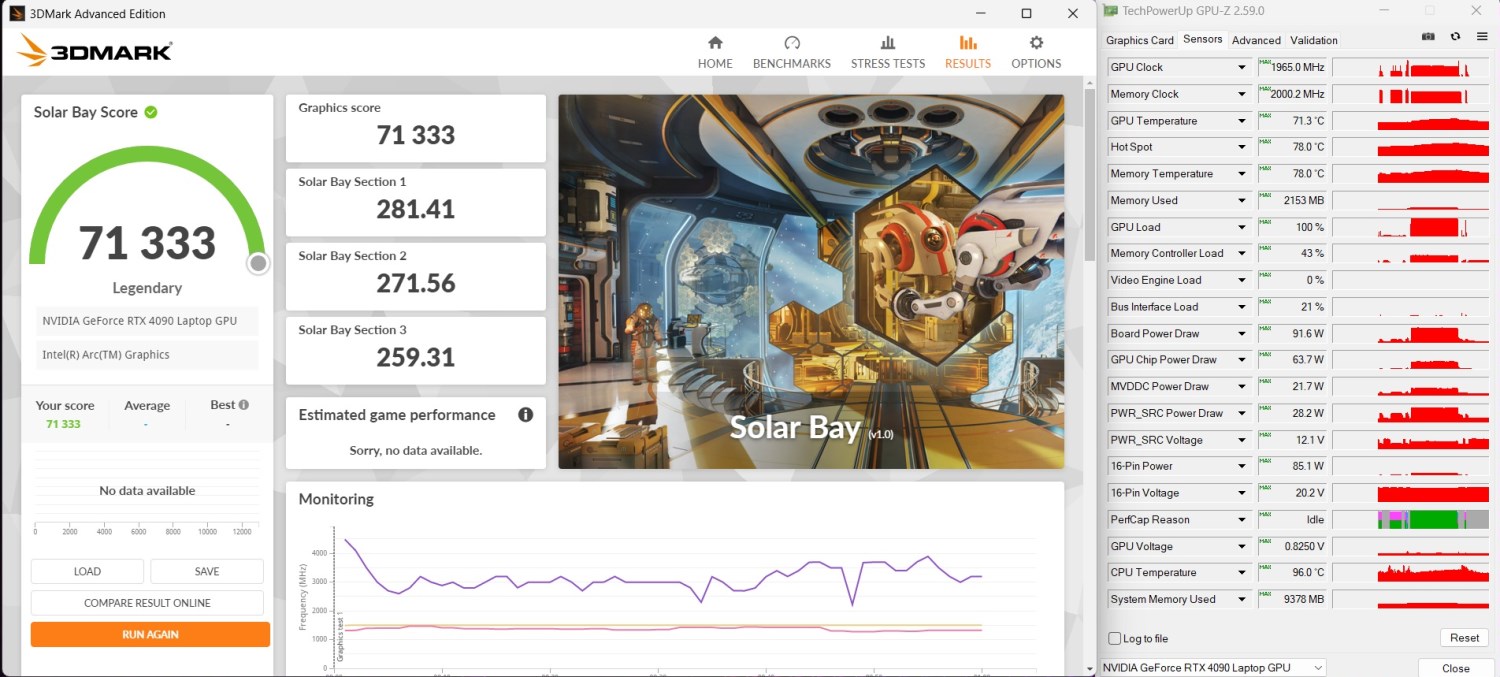Open STRESS TESTS from top navigation
This screenshot has width=1500, height=677.
887,52
